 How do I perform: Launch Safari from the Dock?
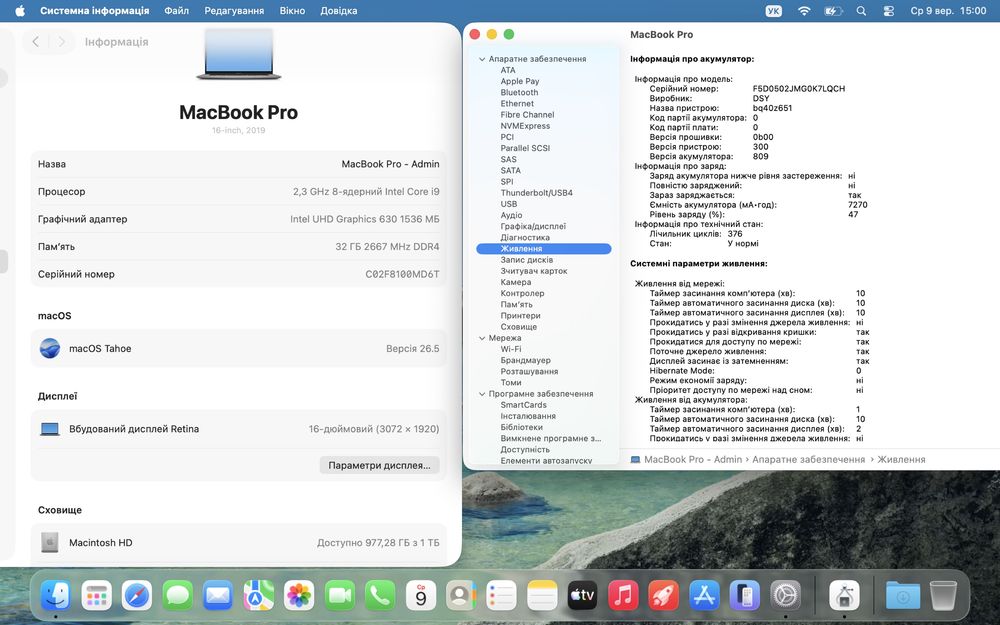point(137,596)
